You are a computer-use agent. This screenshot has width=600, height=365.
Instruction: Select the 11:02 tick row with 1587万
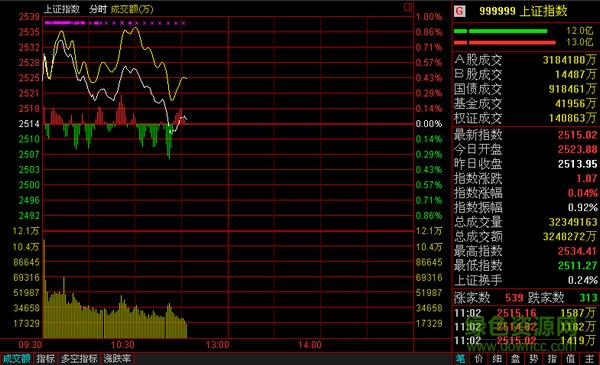(525, 313)
